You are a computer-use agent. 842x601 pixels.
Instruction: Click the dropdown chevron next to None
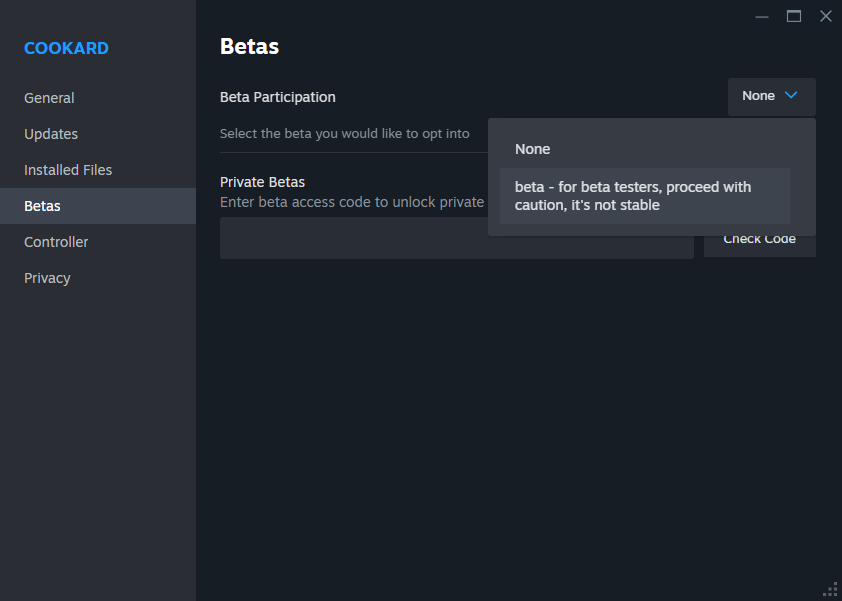click(x=790, y=96)
